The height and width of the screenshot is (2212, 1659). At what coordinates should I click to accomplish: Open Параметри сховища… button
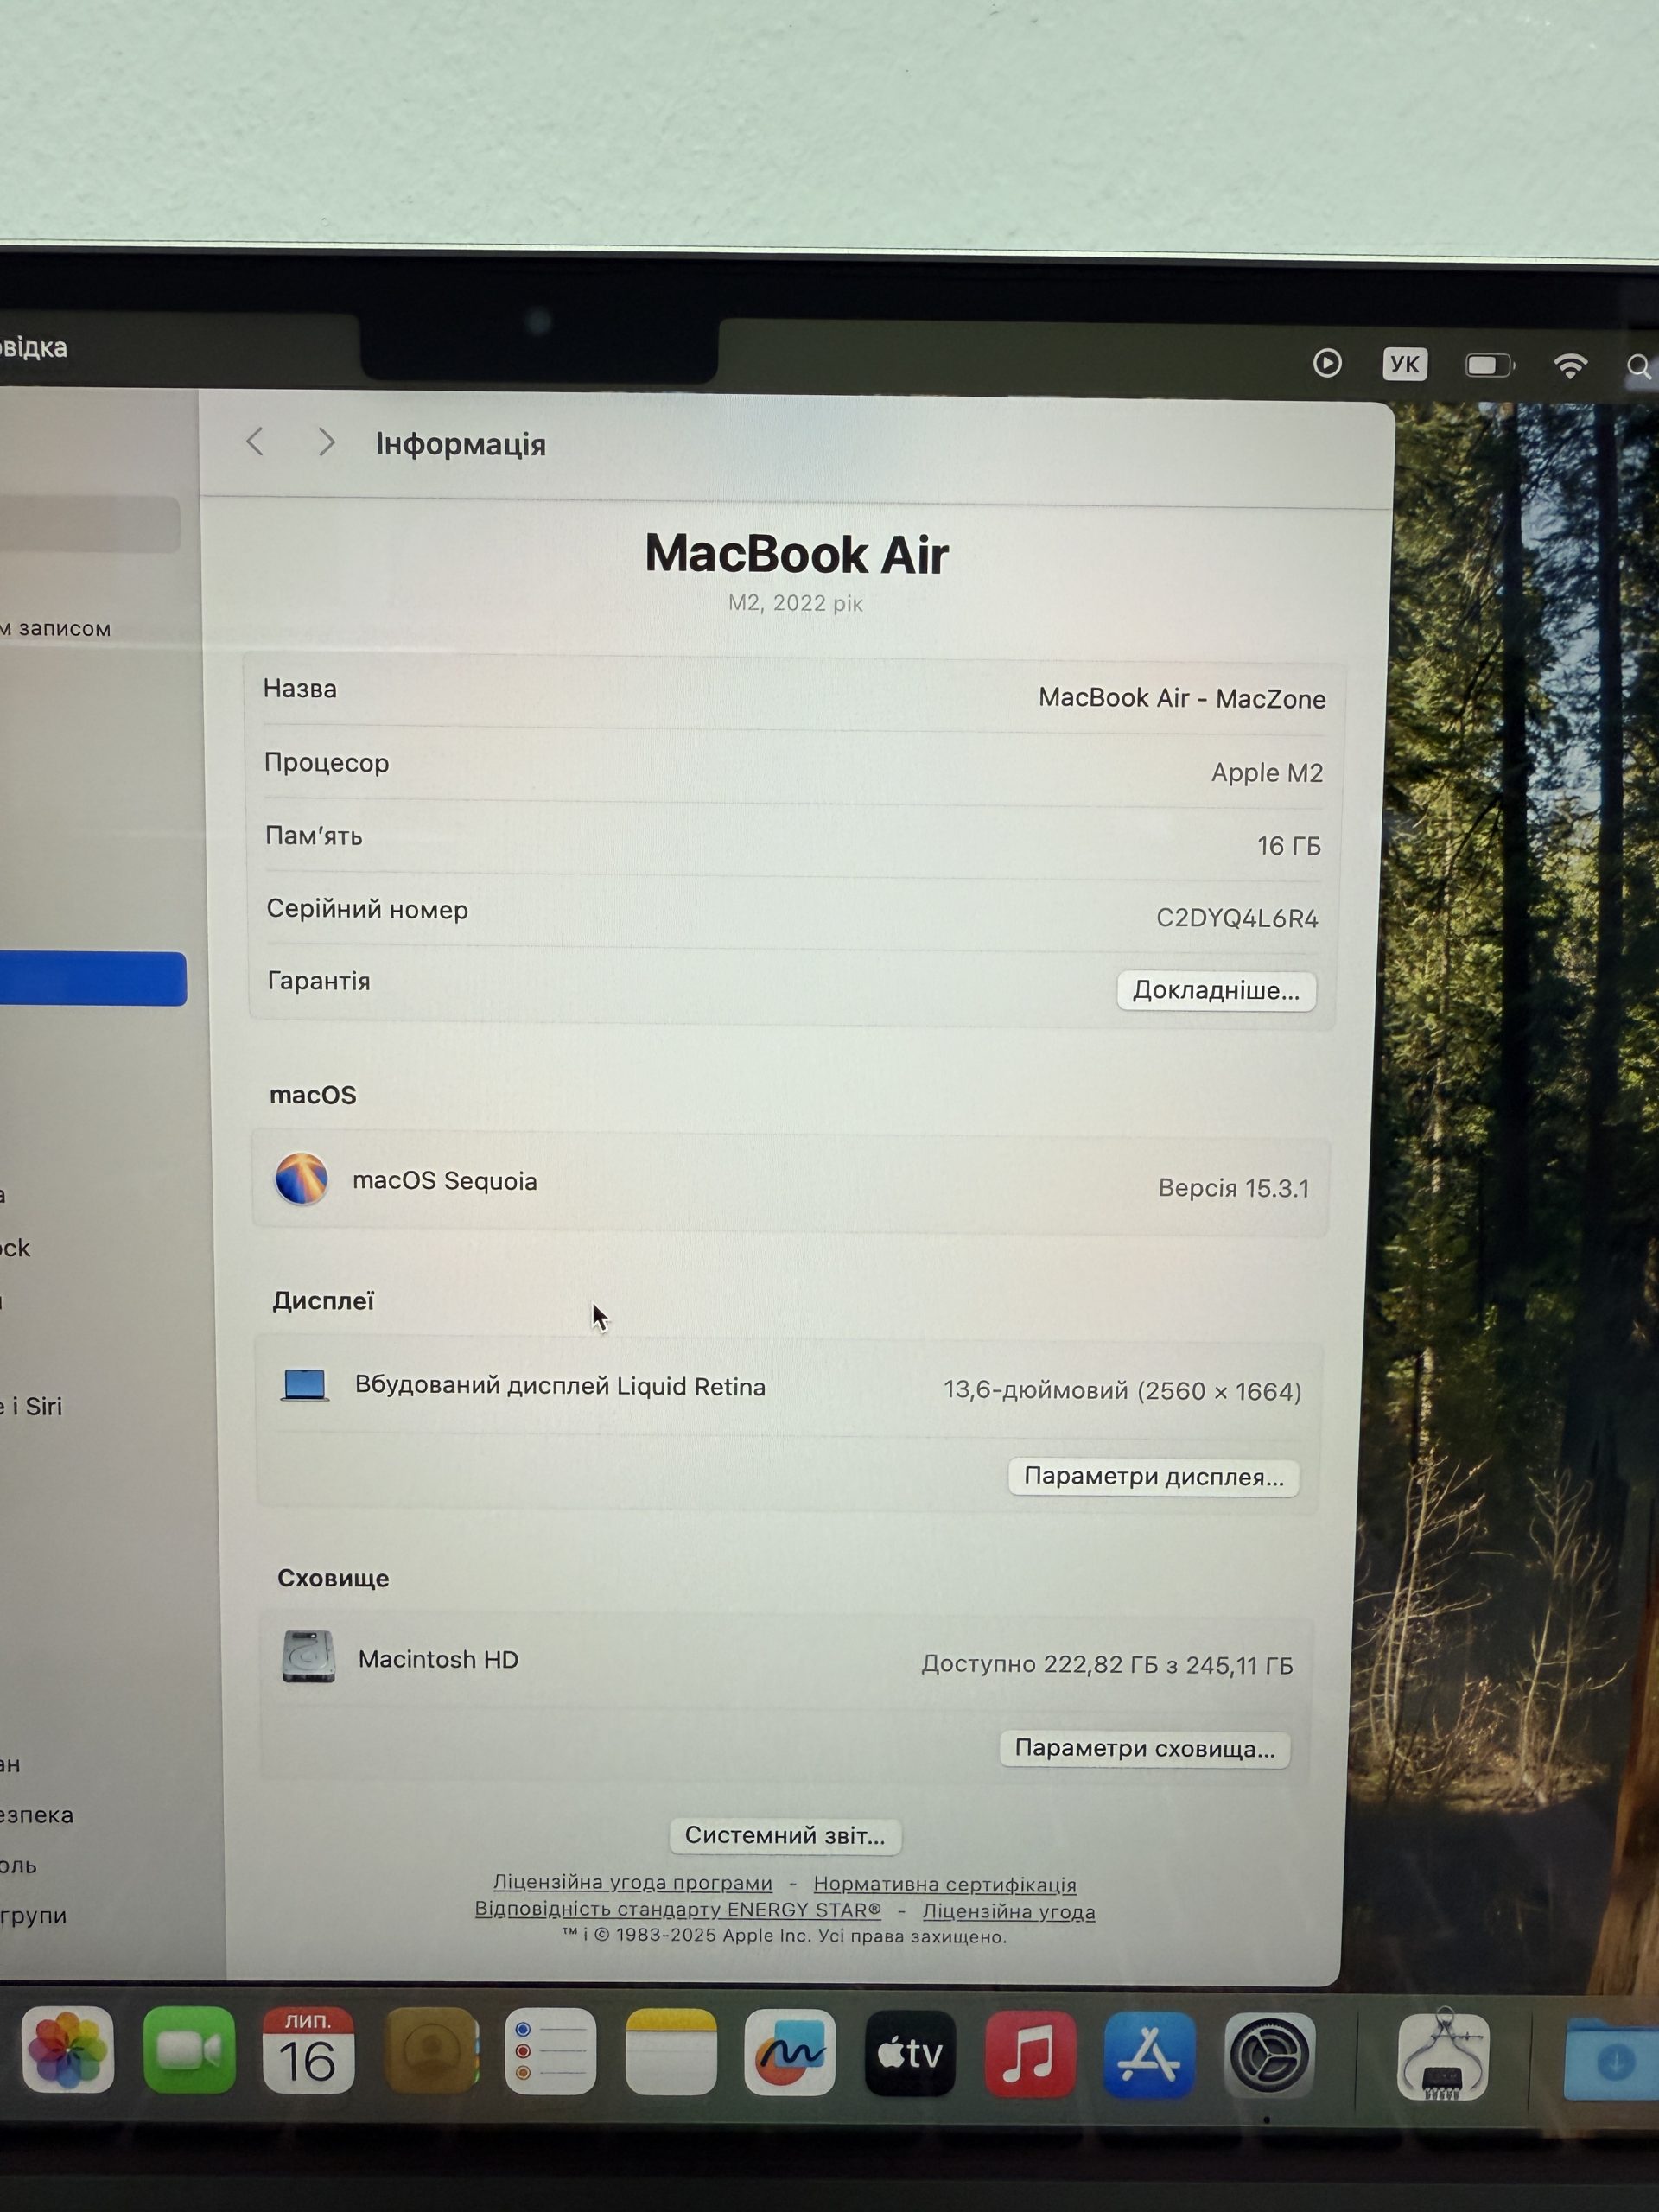(x=1145, y=1749)
